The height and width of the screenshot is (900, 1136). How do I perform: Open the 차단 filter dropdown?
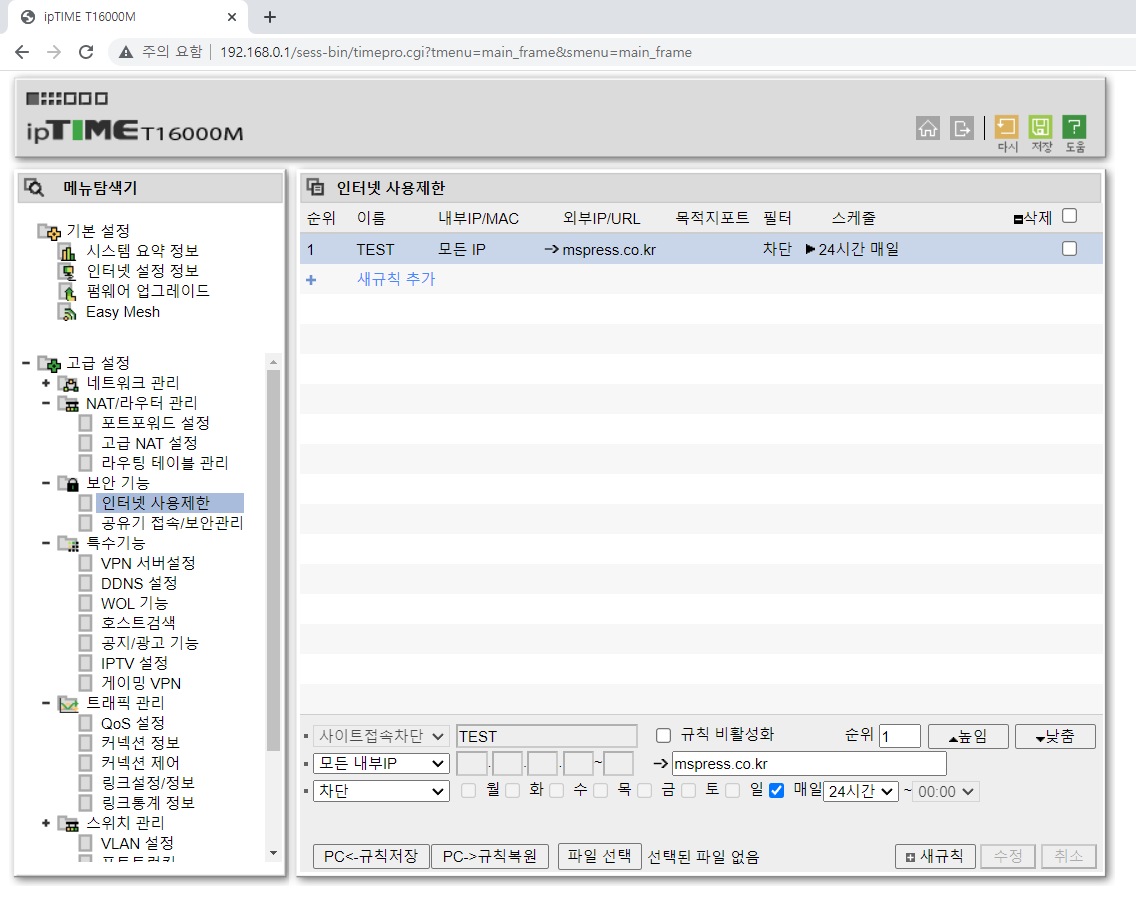click(x=381, y=791)
